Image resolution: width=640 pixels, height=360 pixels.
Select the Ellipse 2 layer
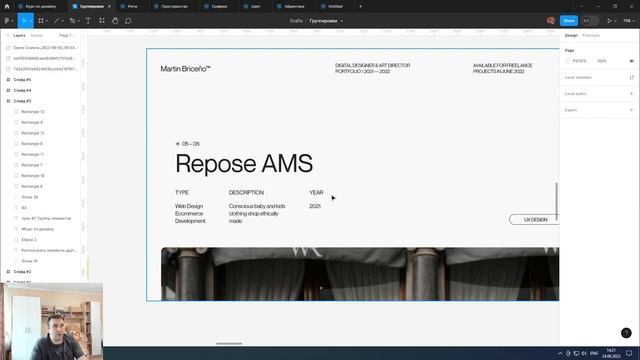click(x=29, y=240)
